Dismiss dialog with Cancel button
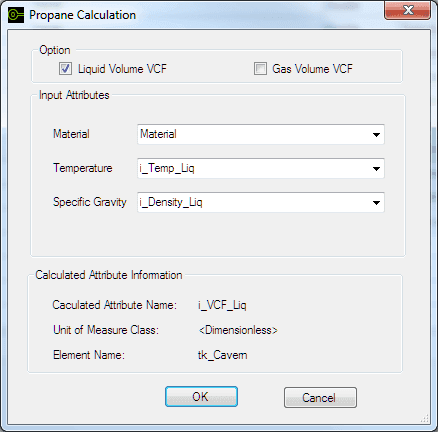 [x=320, y=397]
